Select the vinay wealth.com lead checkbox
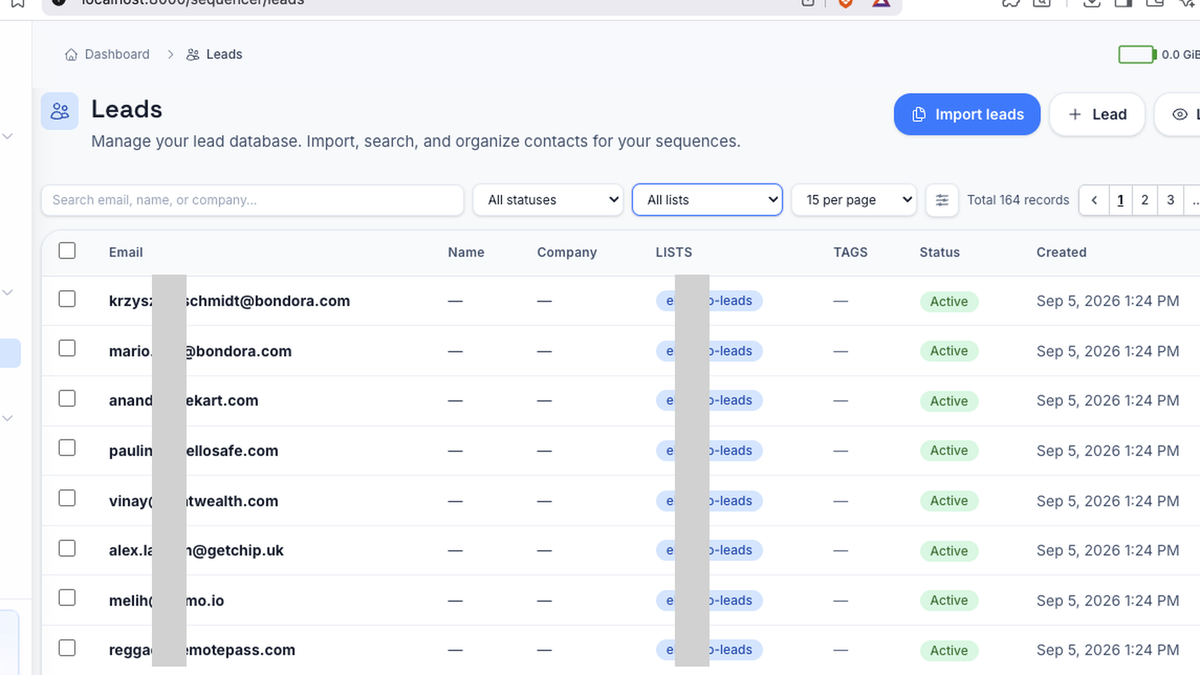This screenshot has width=1200, height=675. point(67,499)
